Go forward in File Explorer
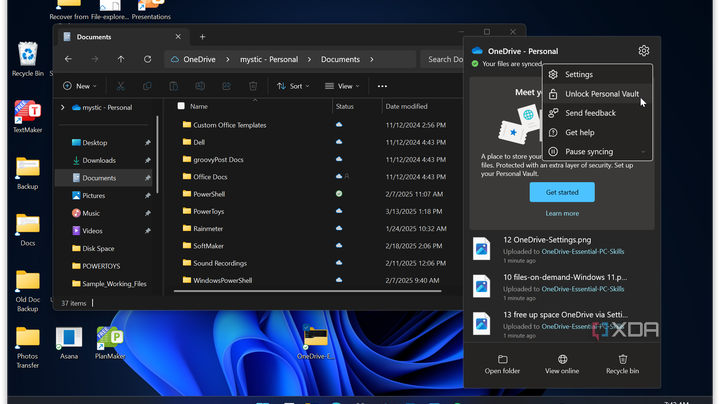Screen dimensions: 720x404 [95, 59]
